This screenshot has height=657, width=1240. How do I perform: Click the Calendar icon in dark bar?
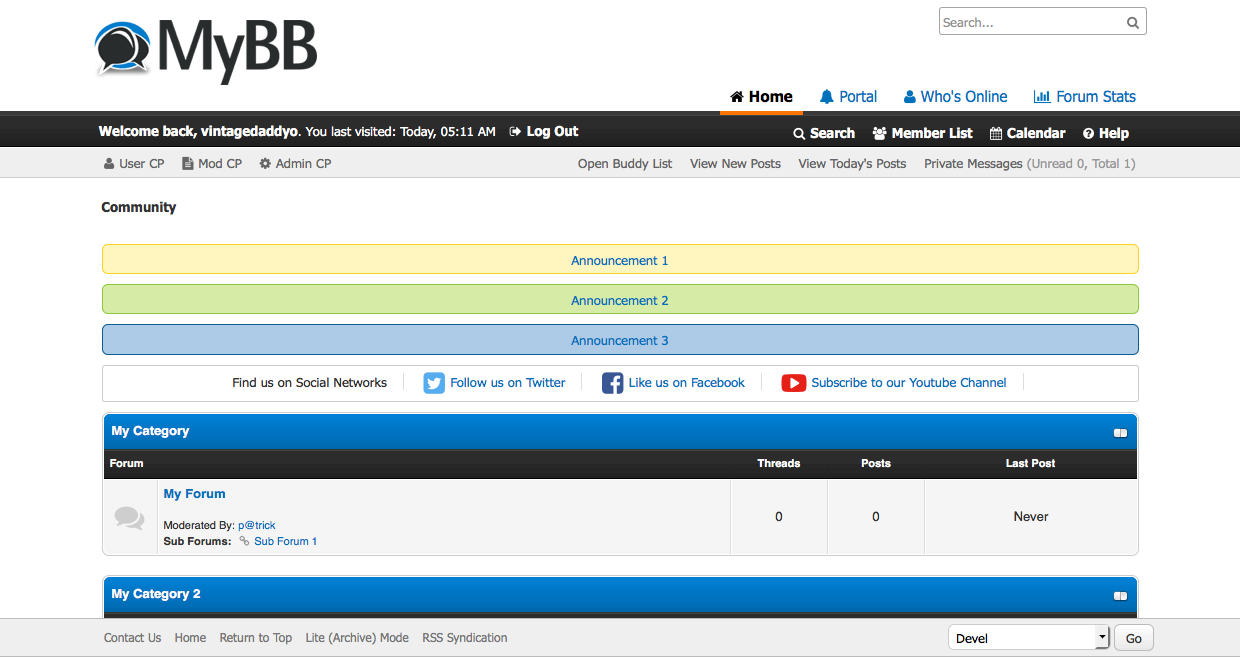(x=996, y=133)
